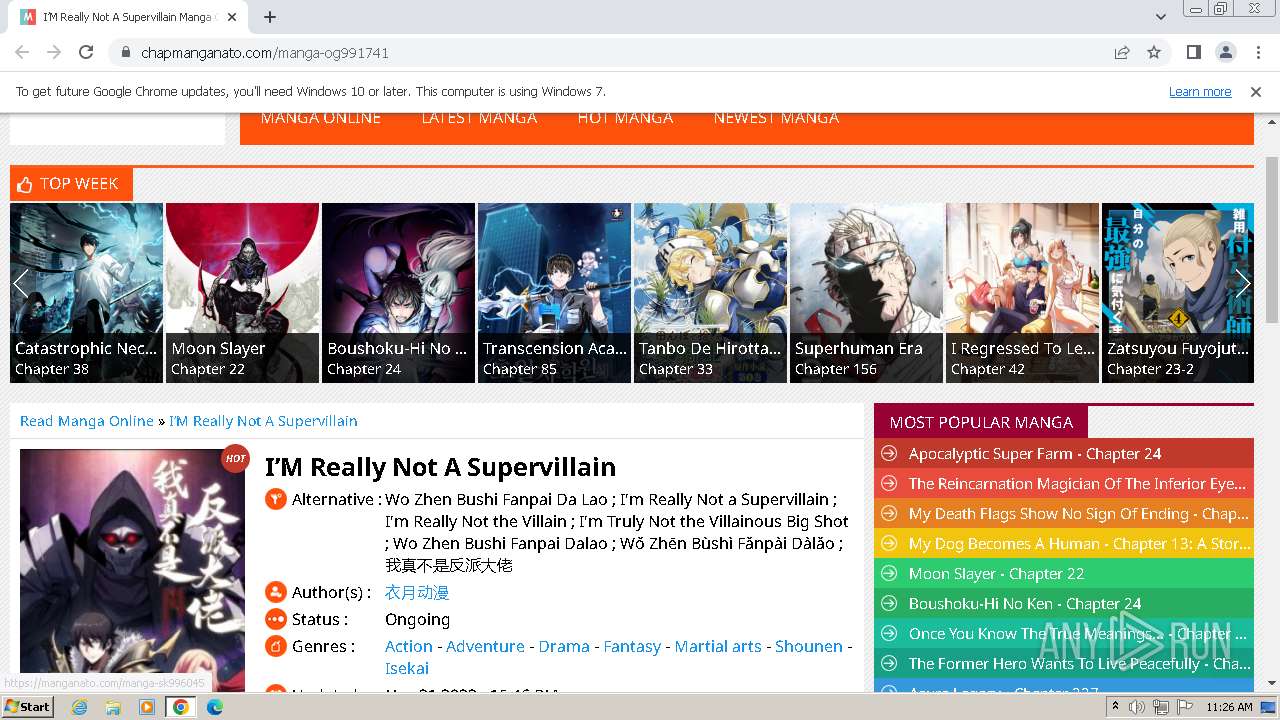Screen dimensions: 1280x720
Task: Open the media player taskbar icon
Action: [147, 707]
